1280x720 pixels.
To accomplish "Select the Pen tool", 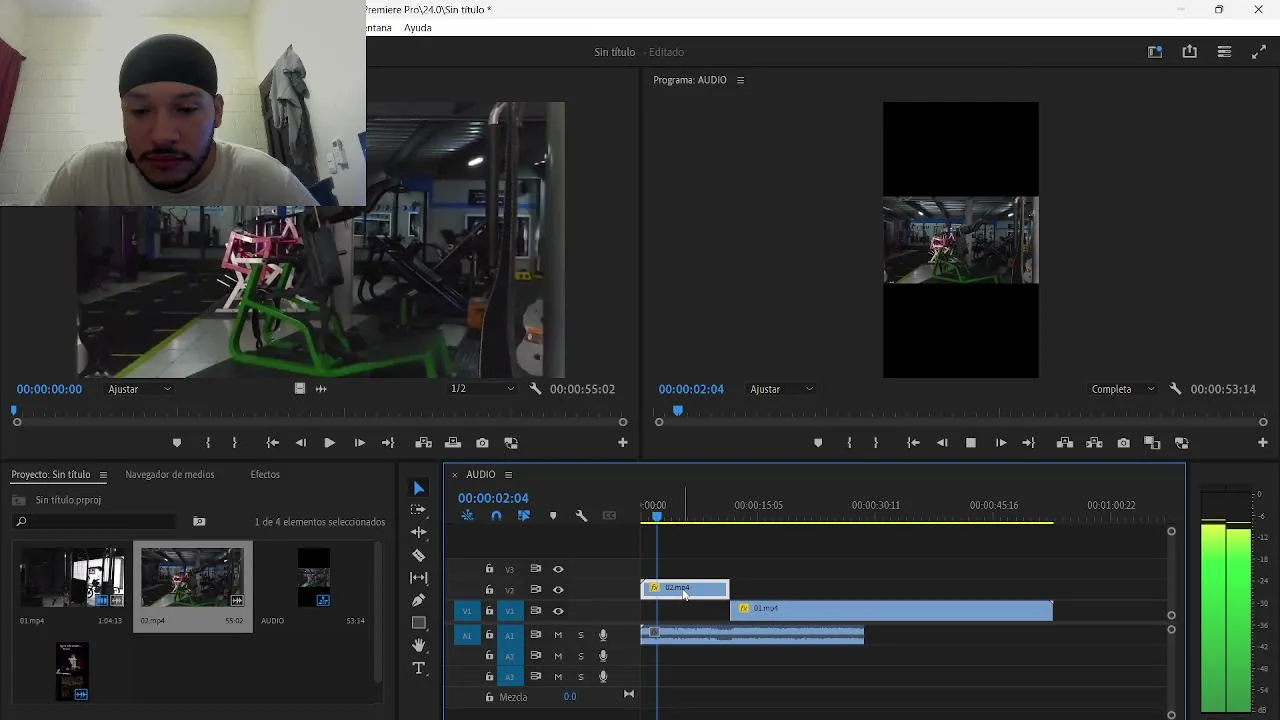I will coord(418,600).
